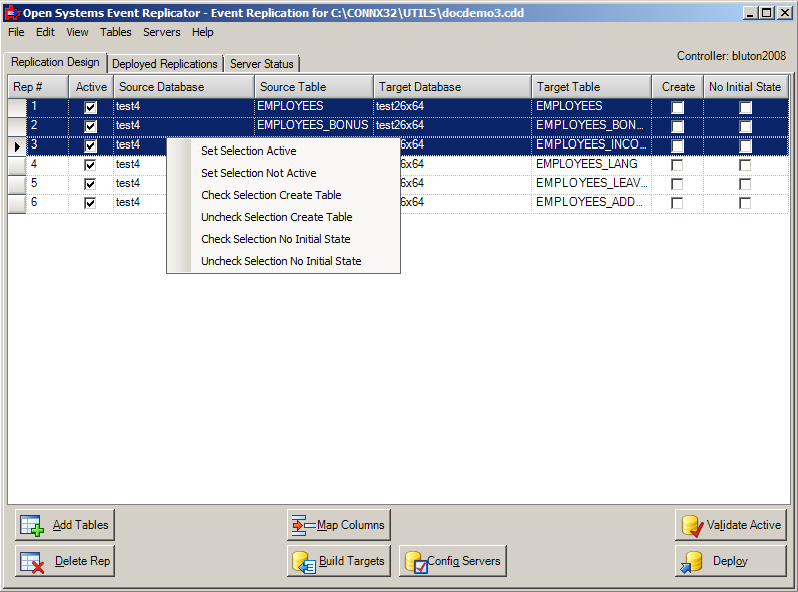Click the Target Table column header

coord(592,87)
